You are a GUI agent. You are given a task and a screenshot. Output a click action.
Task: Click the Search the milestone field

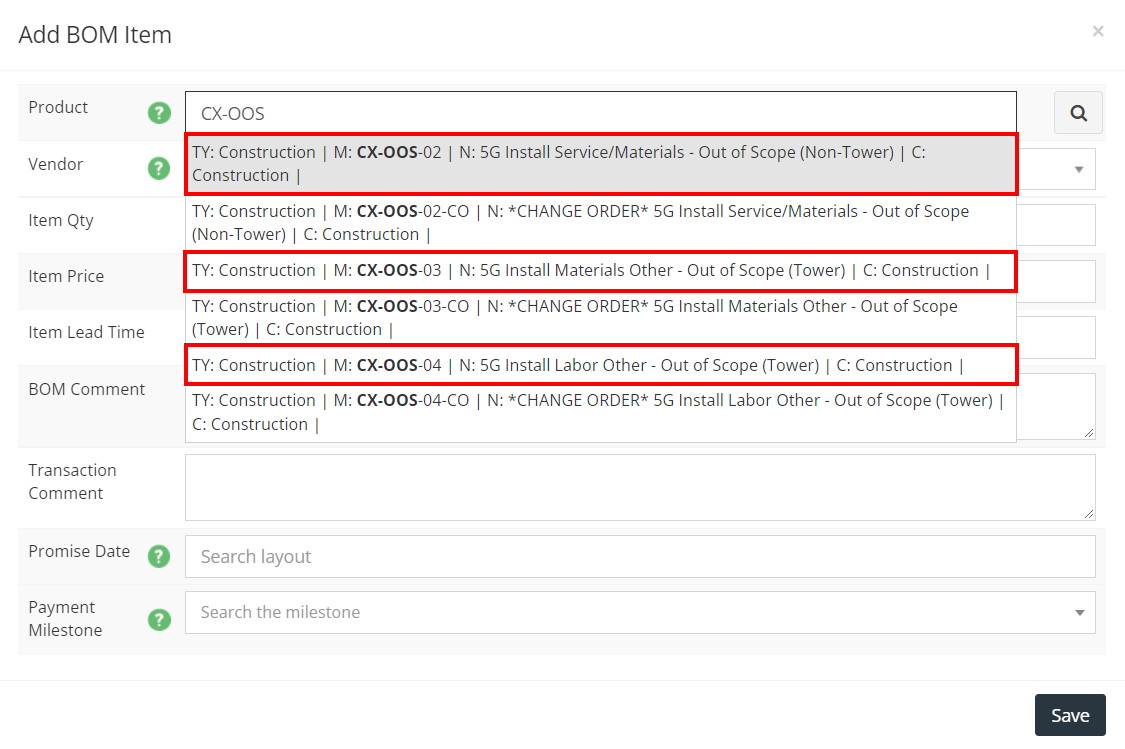[640, 613]
